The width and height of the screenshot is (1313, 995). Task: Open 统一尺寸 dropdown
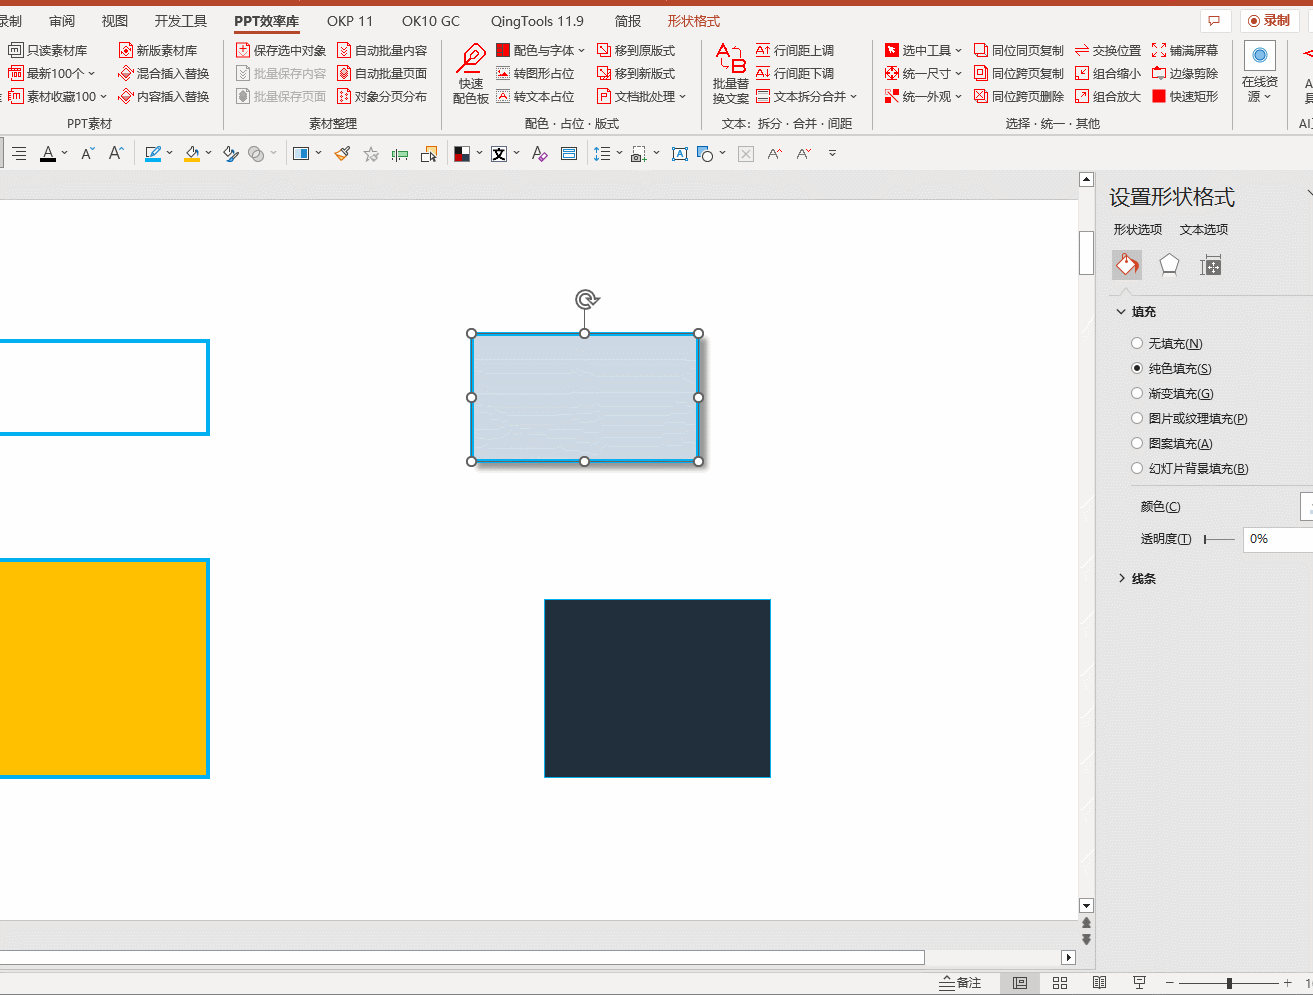(923, 73)
